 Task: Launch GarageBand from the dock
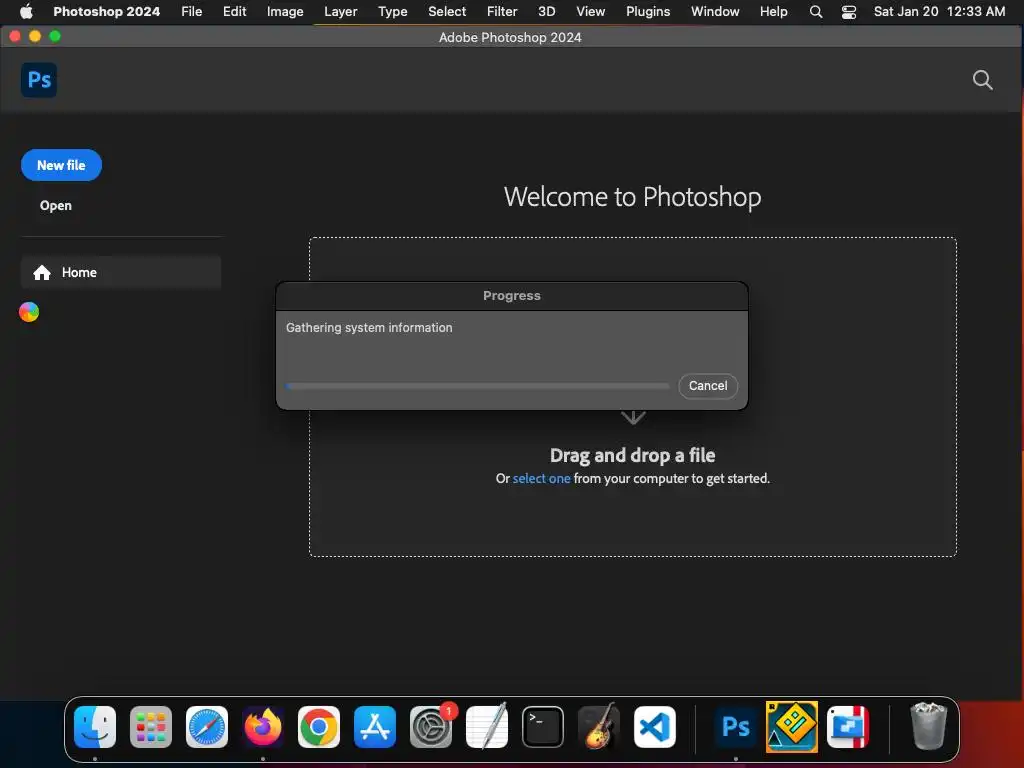599,726
